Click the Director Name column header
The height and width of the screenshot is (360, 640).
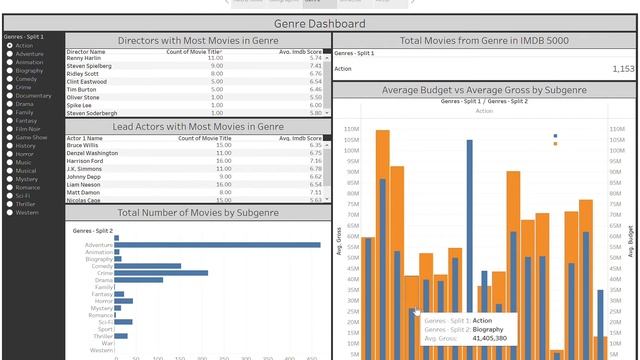pyautogui.click(x=86, y=52)
